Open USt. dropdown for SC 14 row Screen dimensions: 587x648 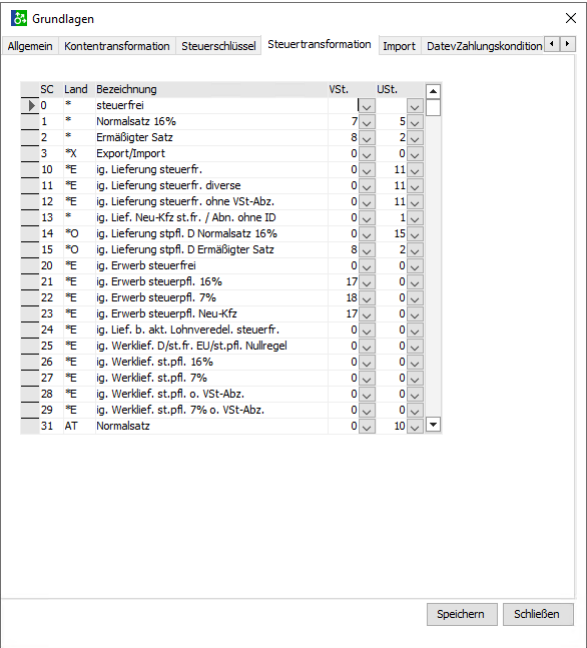415,234
